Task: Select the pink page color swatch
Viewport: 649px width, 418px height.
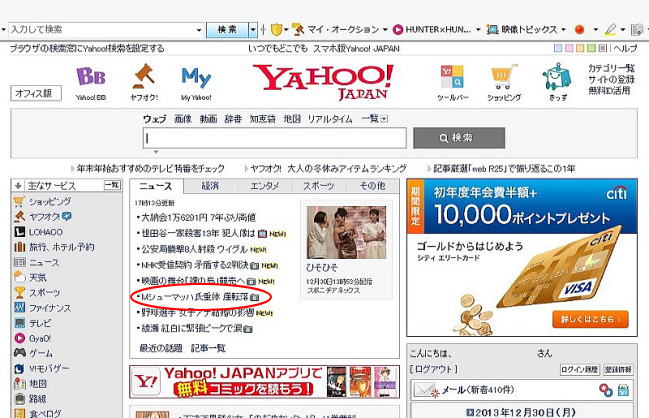Action: pos(569,48)
